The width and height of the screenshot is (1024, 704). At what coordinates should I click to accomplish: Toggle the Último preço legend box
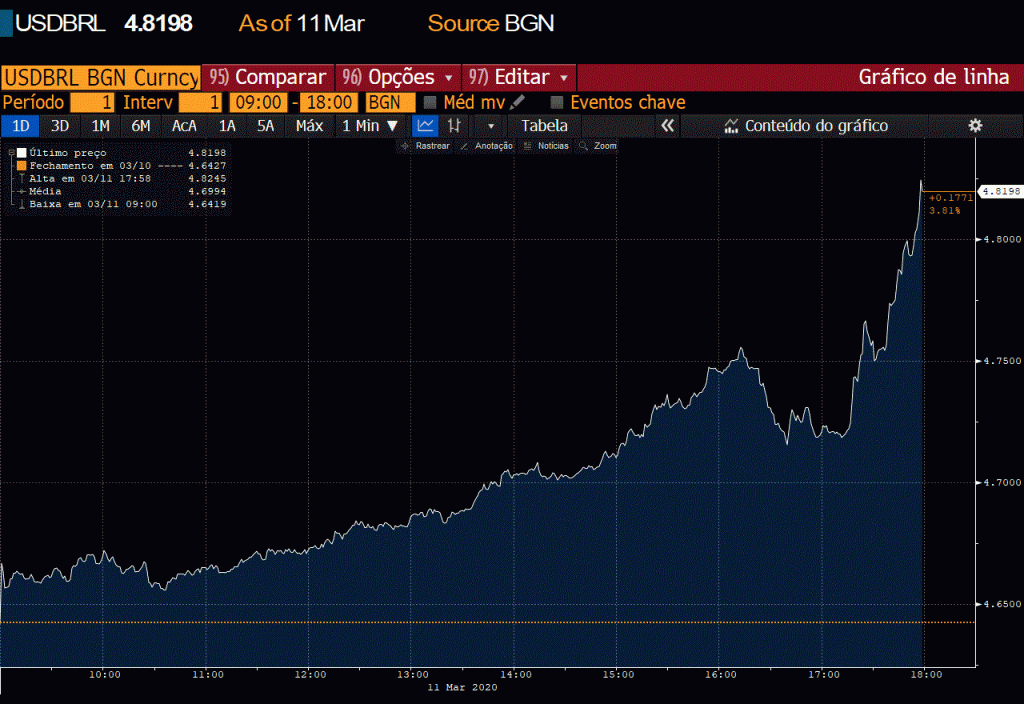(x=21, y=153)
